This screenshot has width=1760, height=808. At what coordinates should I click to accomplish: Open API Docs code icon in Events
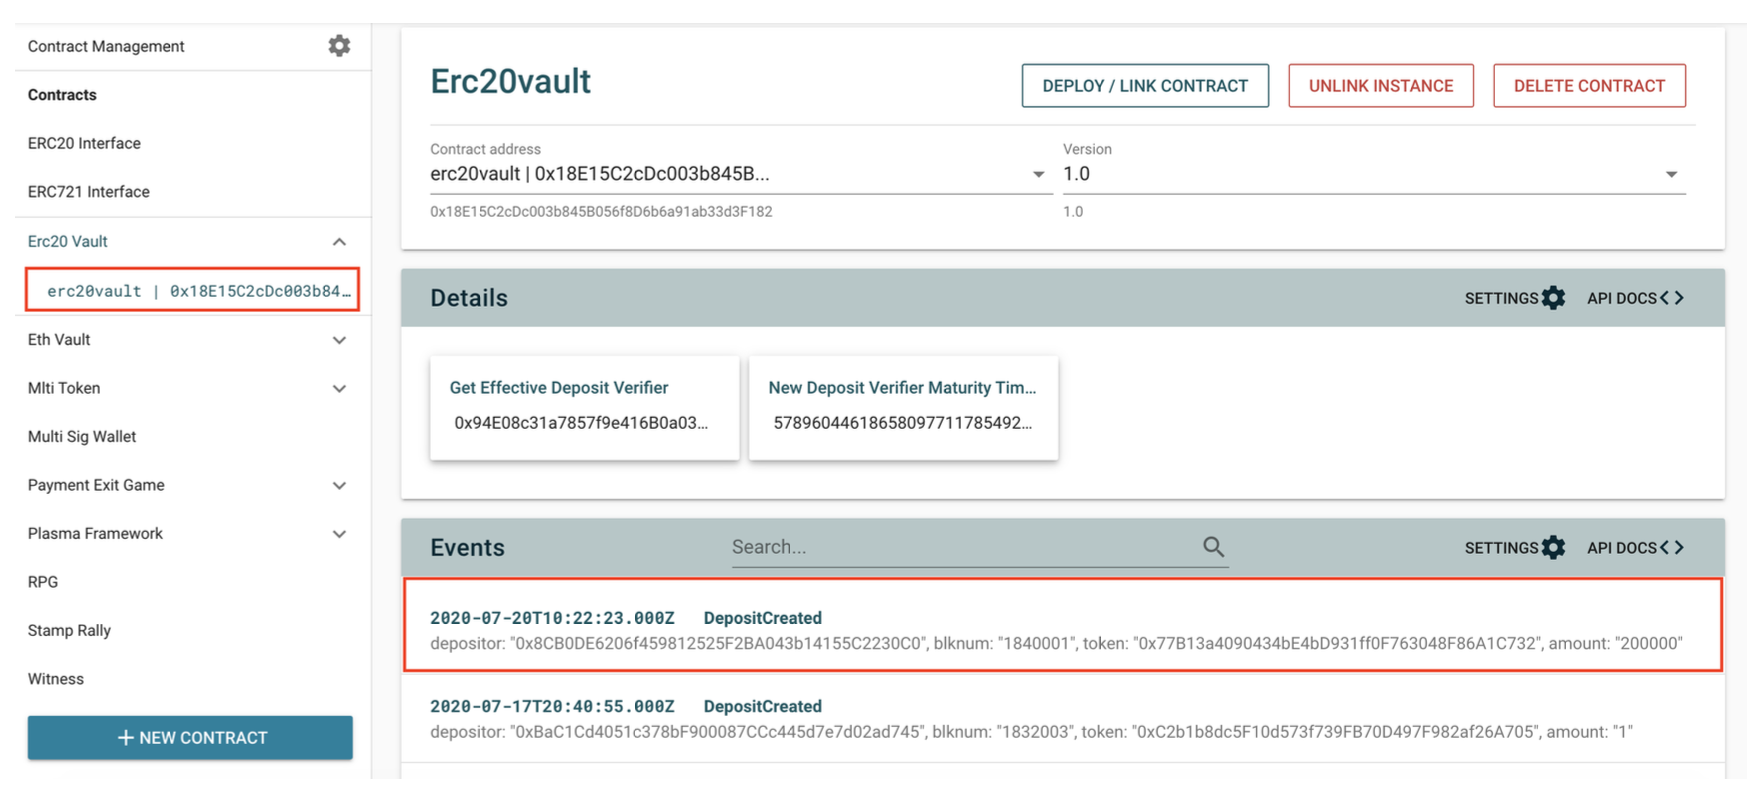[1672, 547]
